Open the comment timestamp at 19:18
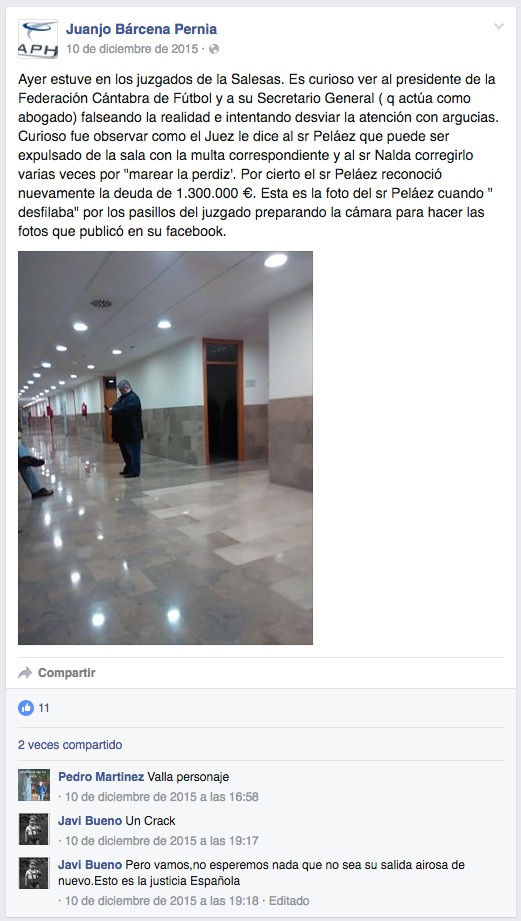Viewport: 521px width, 921px height. tap(162, 900)
